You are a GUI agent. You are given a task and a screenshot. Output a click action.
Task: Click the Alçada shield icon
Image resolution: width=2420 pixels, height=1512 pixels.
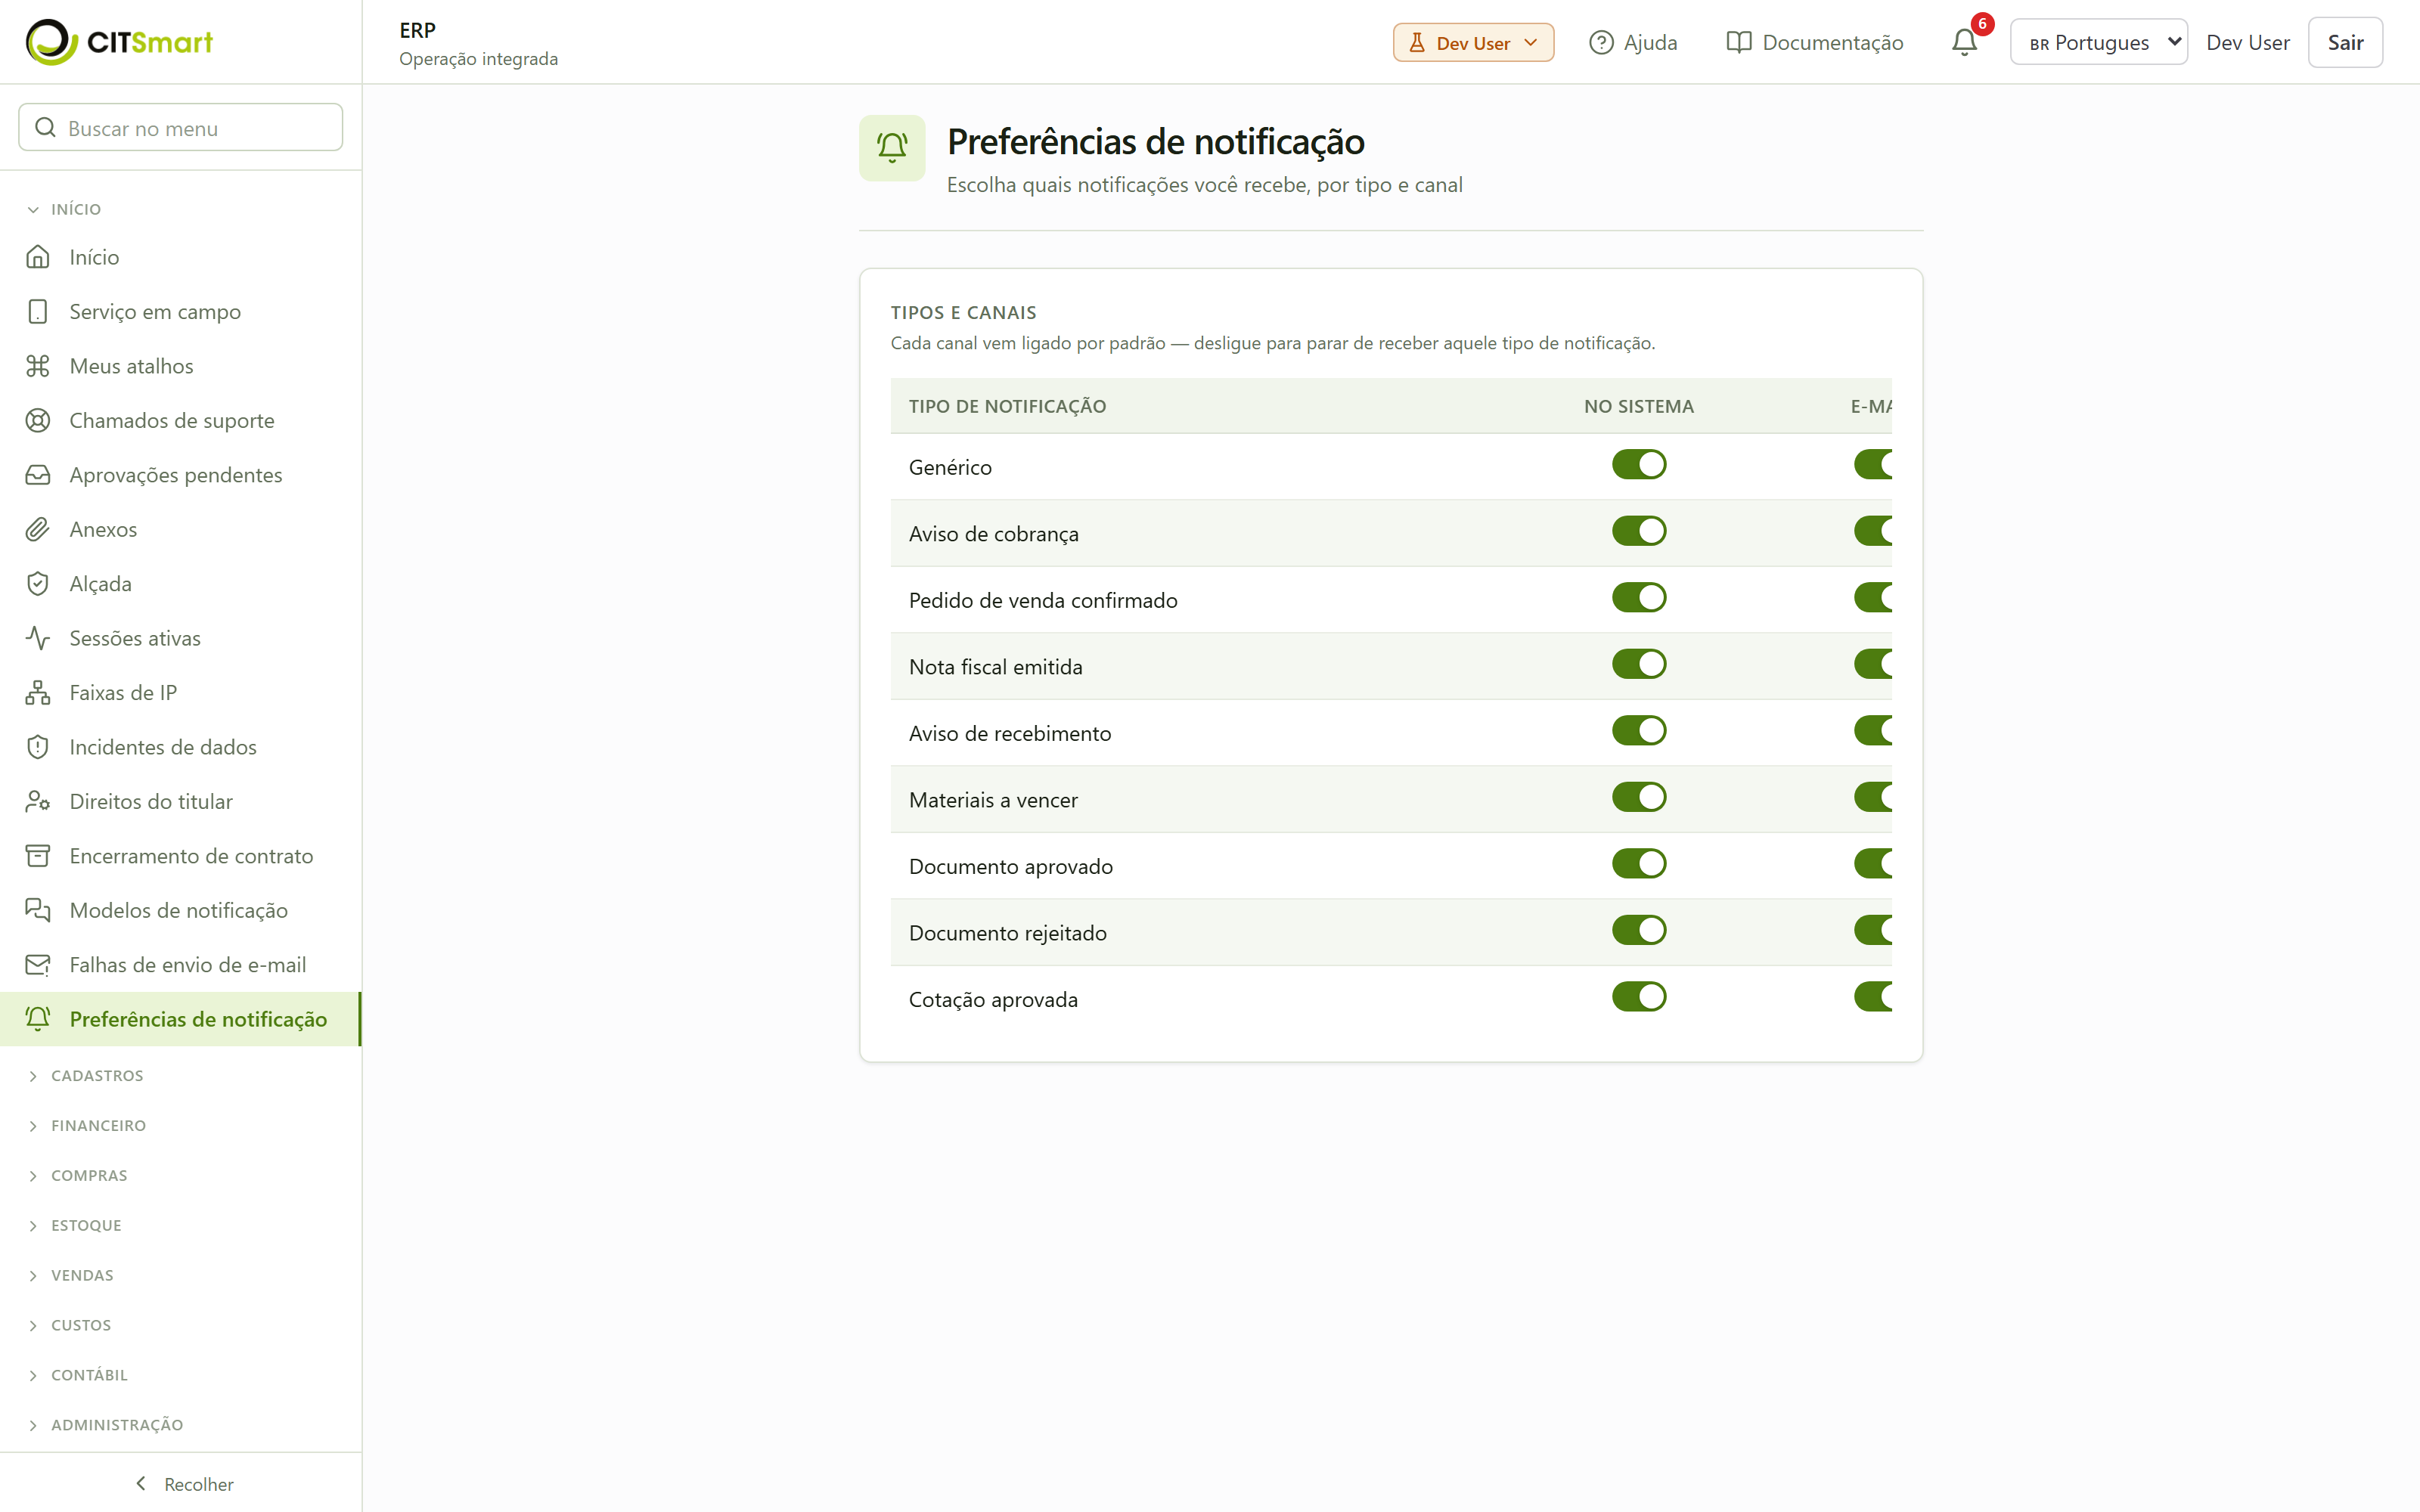tap(38, 584)
